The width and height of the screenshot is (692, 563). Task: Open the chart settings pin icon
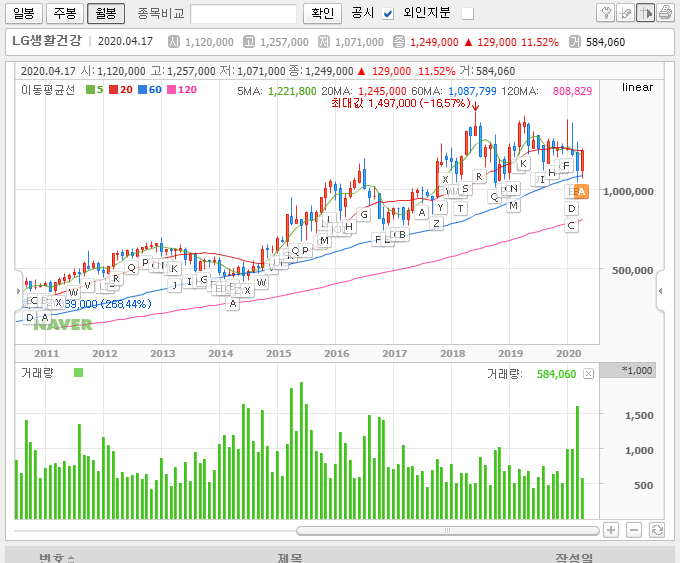(x=606, y=13)
